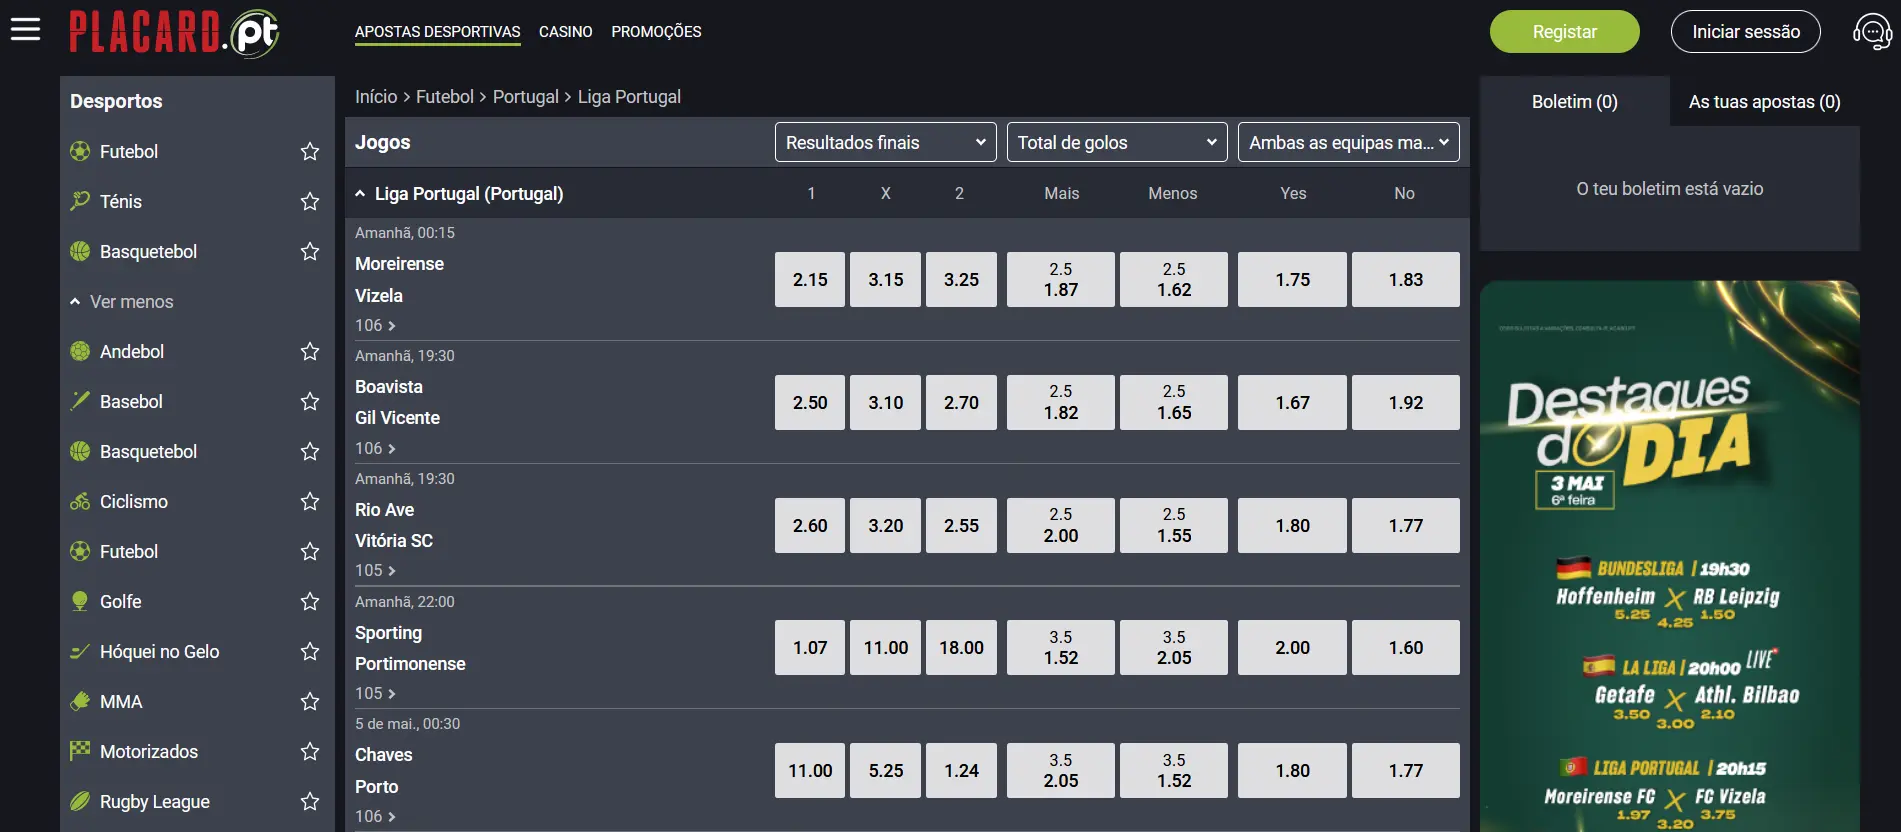The width and height of the screenshot is (1901, 832).
Task: Toggle favorite star for Hóquei no Gelo
Action: [310, 651]
